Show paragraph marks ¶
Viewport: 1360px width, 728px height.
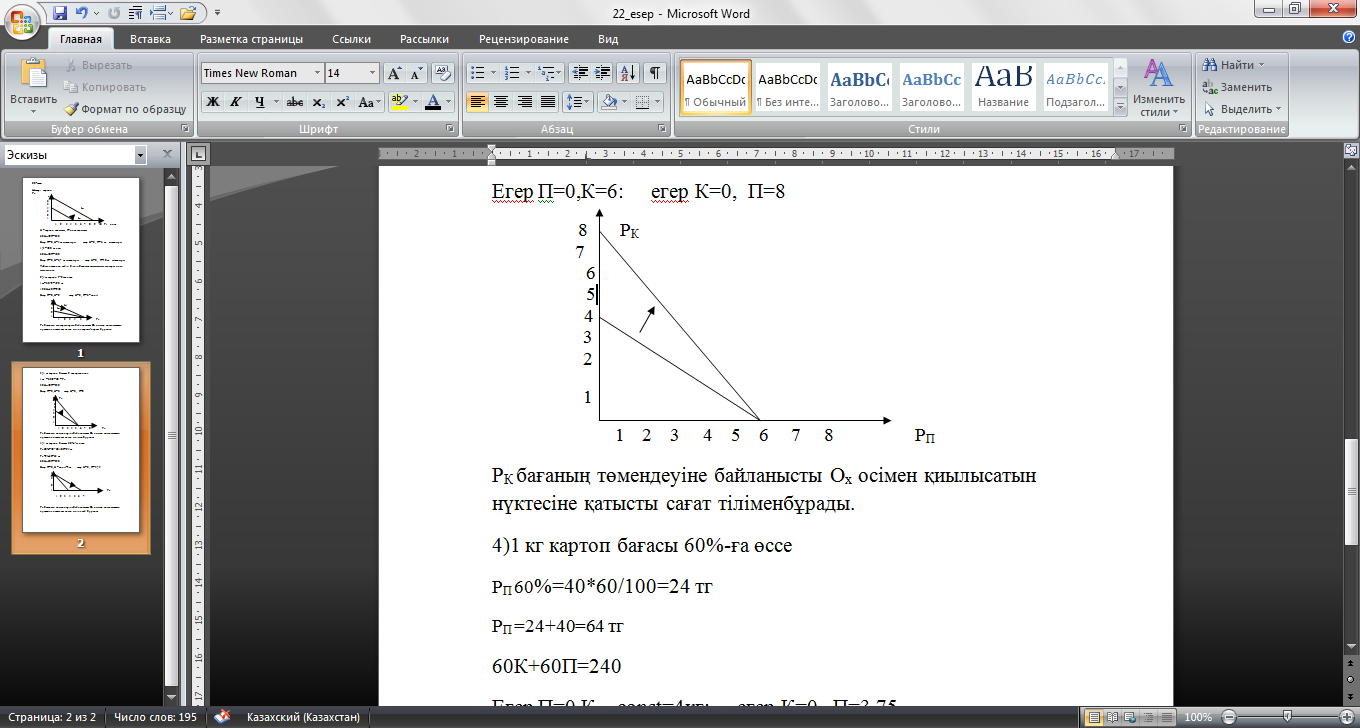(x=655, y=73)
